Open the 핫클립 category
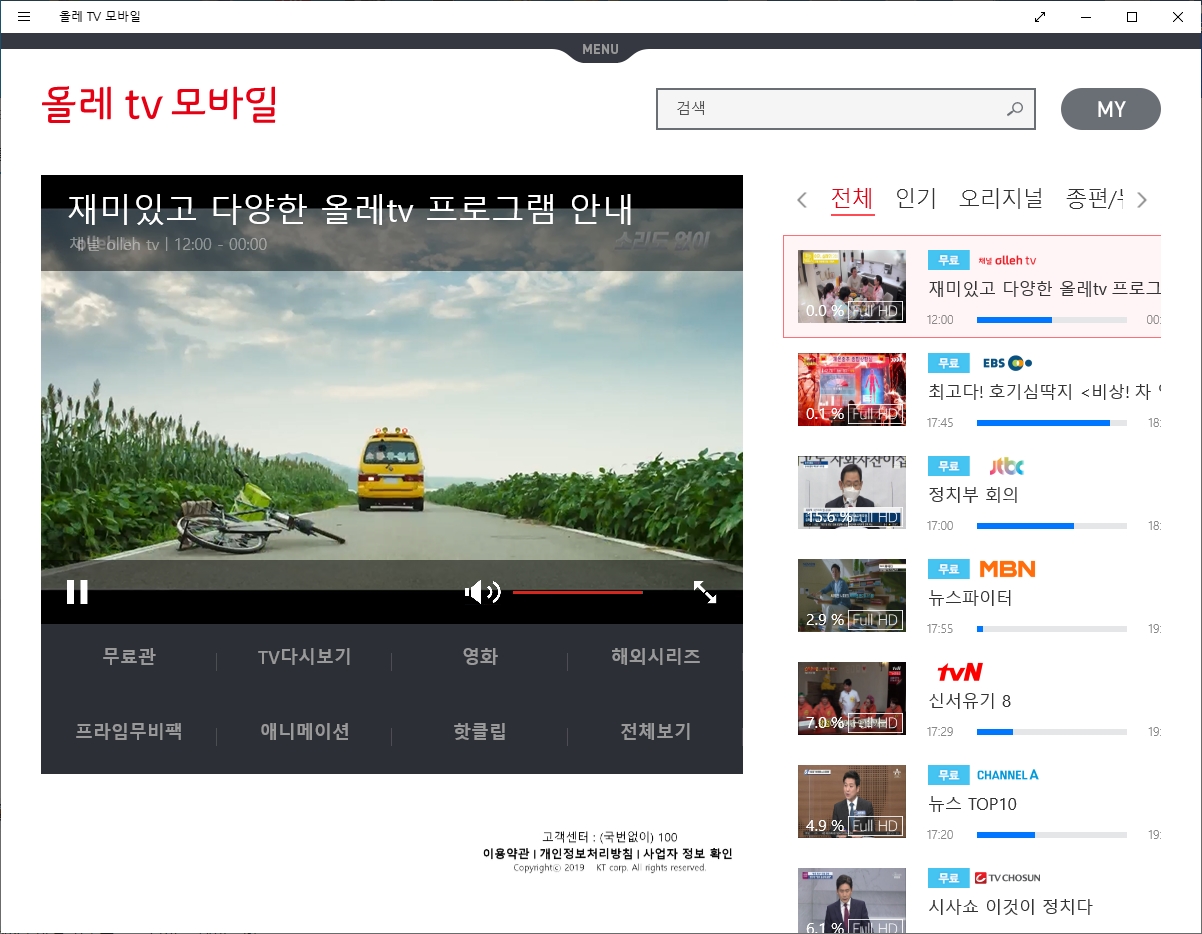The width and height of the screenshot is (1202, 934). [480, 732]
